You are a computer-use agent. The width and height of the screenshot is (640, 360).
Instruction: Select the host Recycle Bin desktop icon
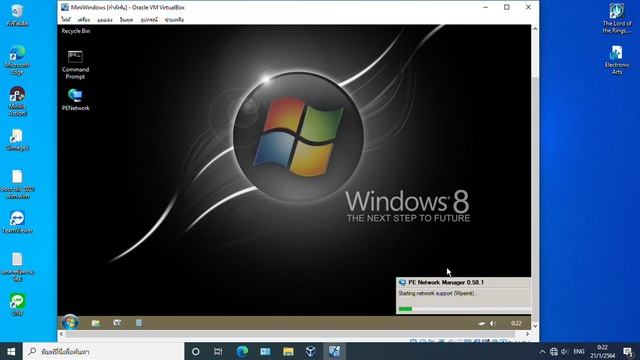pos(17,15)
